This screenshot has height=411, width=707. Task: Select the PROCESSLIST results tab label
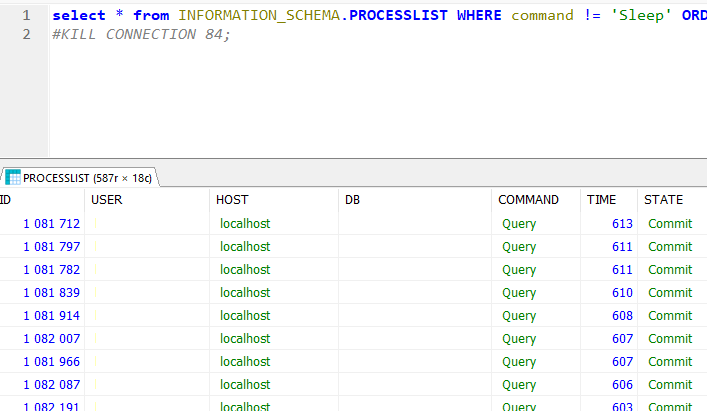(87, 178)
